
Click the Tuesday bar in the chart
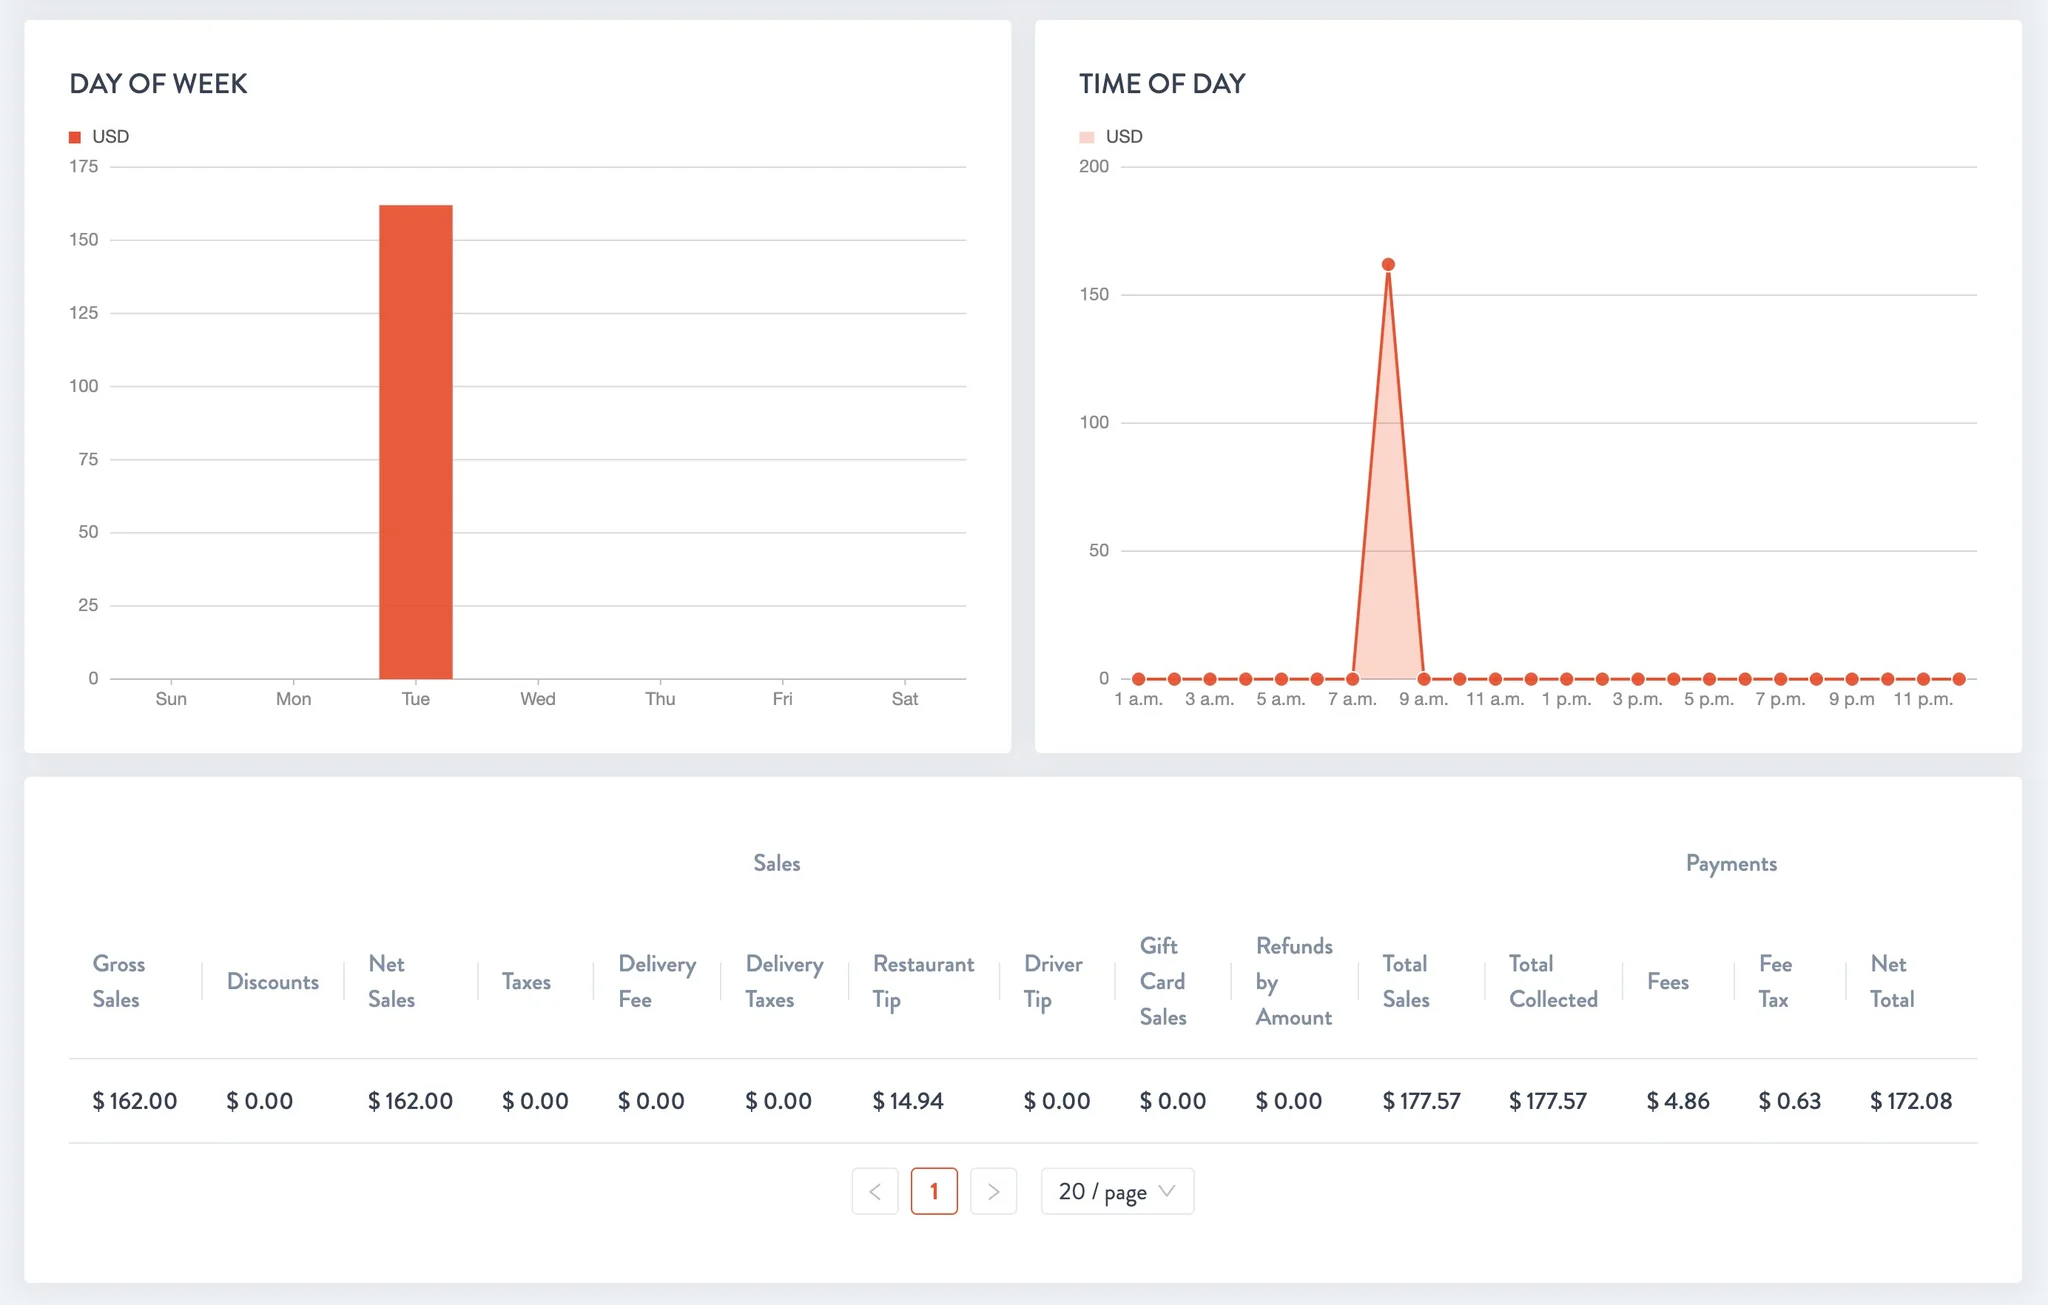click(416, 441)
